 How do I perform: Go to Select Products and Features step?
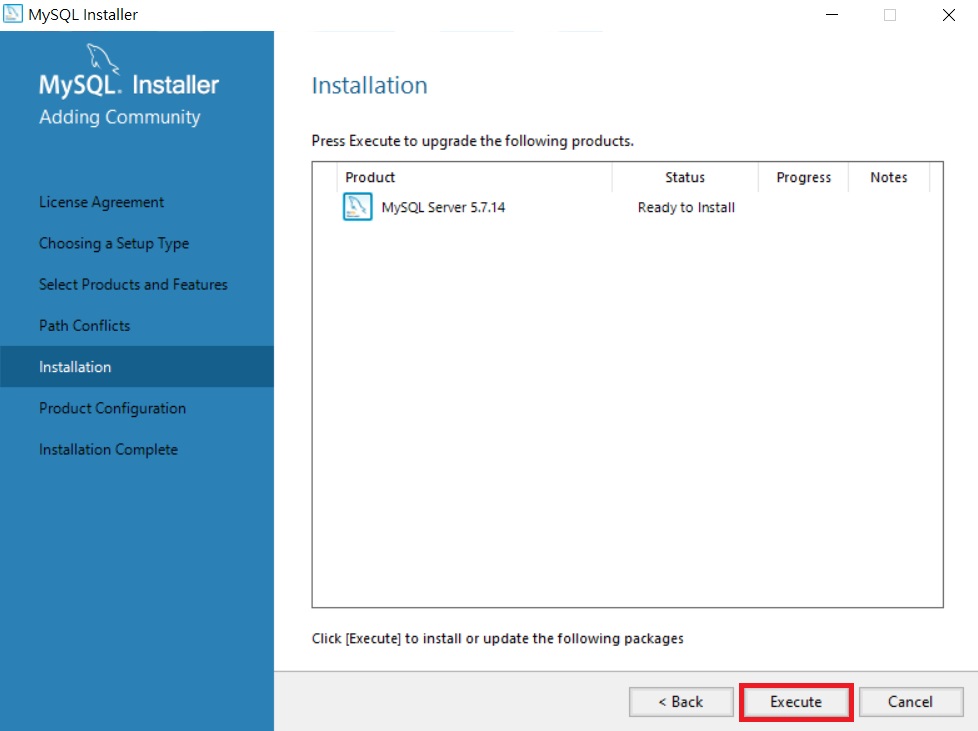coord(133,284)
